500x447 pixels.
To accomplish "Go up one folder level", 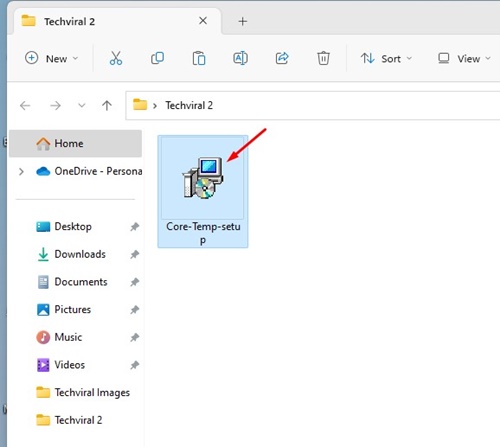I will point(107,106).
